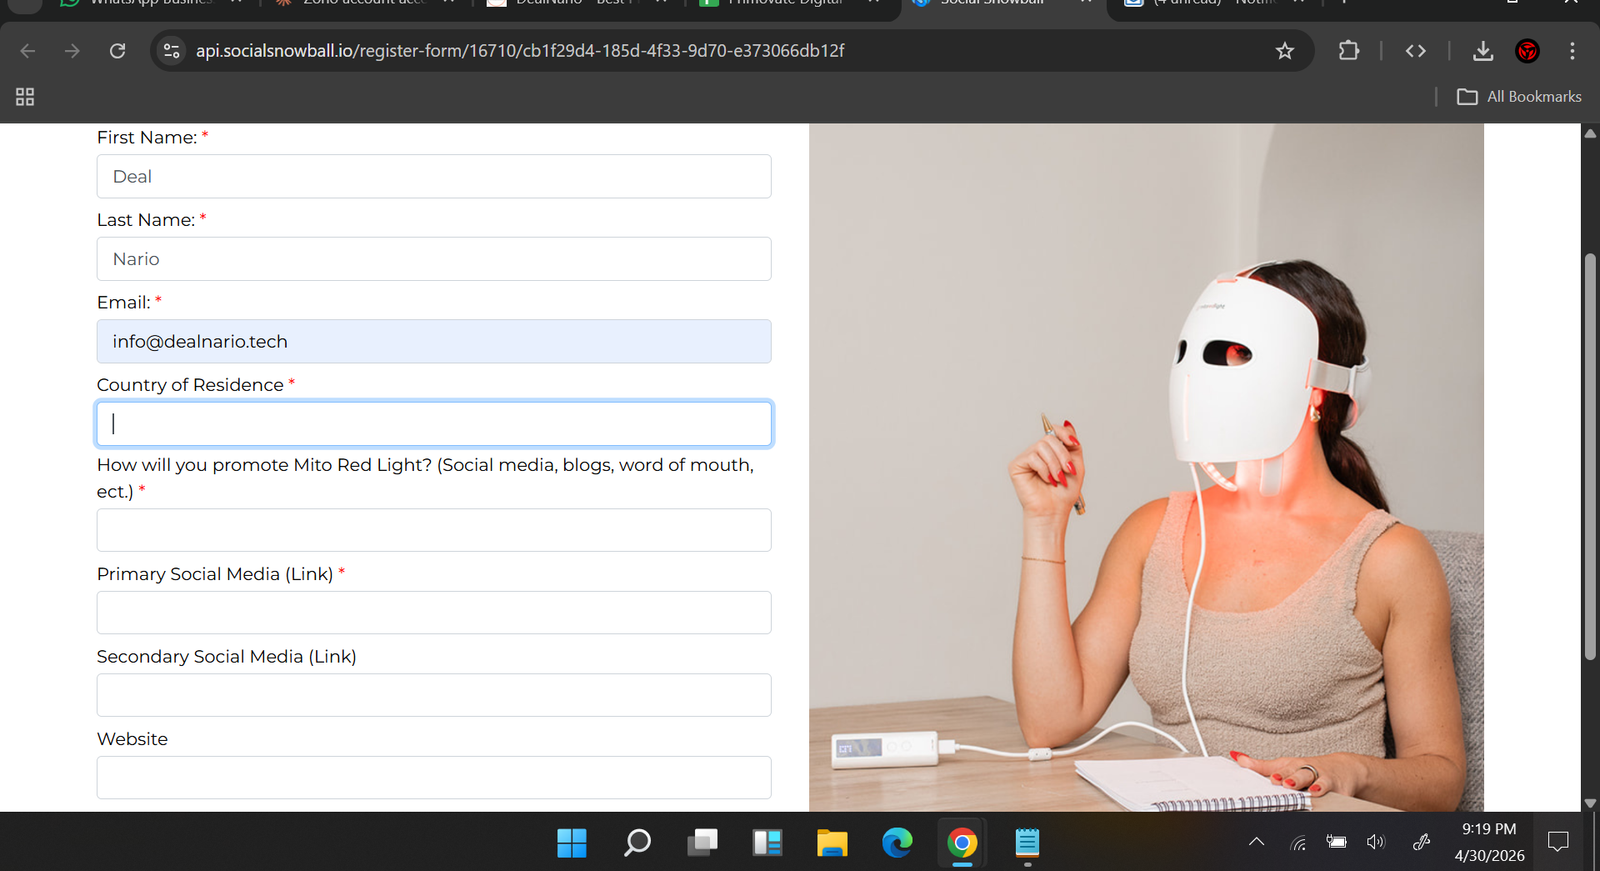Click the scrollbar up arrow
Image resolution: width=1600 pixels, height=871 pixels.
1590,132
